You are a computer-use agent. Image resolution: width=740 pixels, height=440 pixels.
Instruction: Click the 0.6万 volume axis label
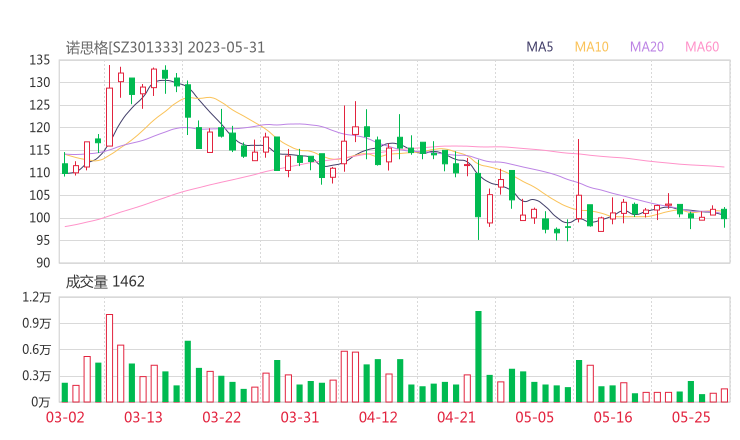36,350
